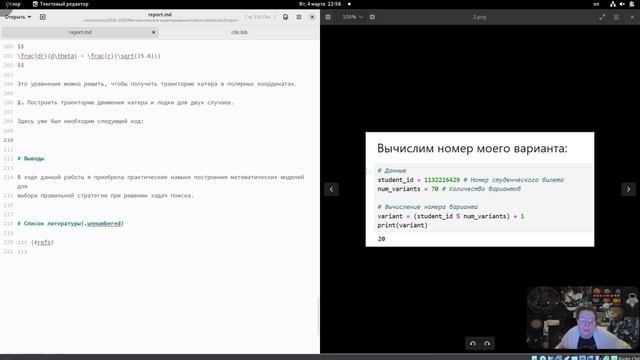Click the \frac{dr}{d\theta} formula line
Image resolution: width=640 pixels, height=360 pixels.
89,56
